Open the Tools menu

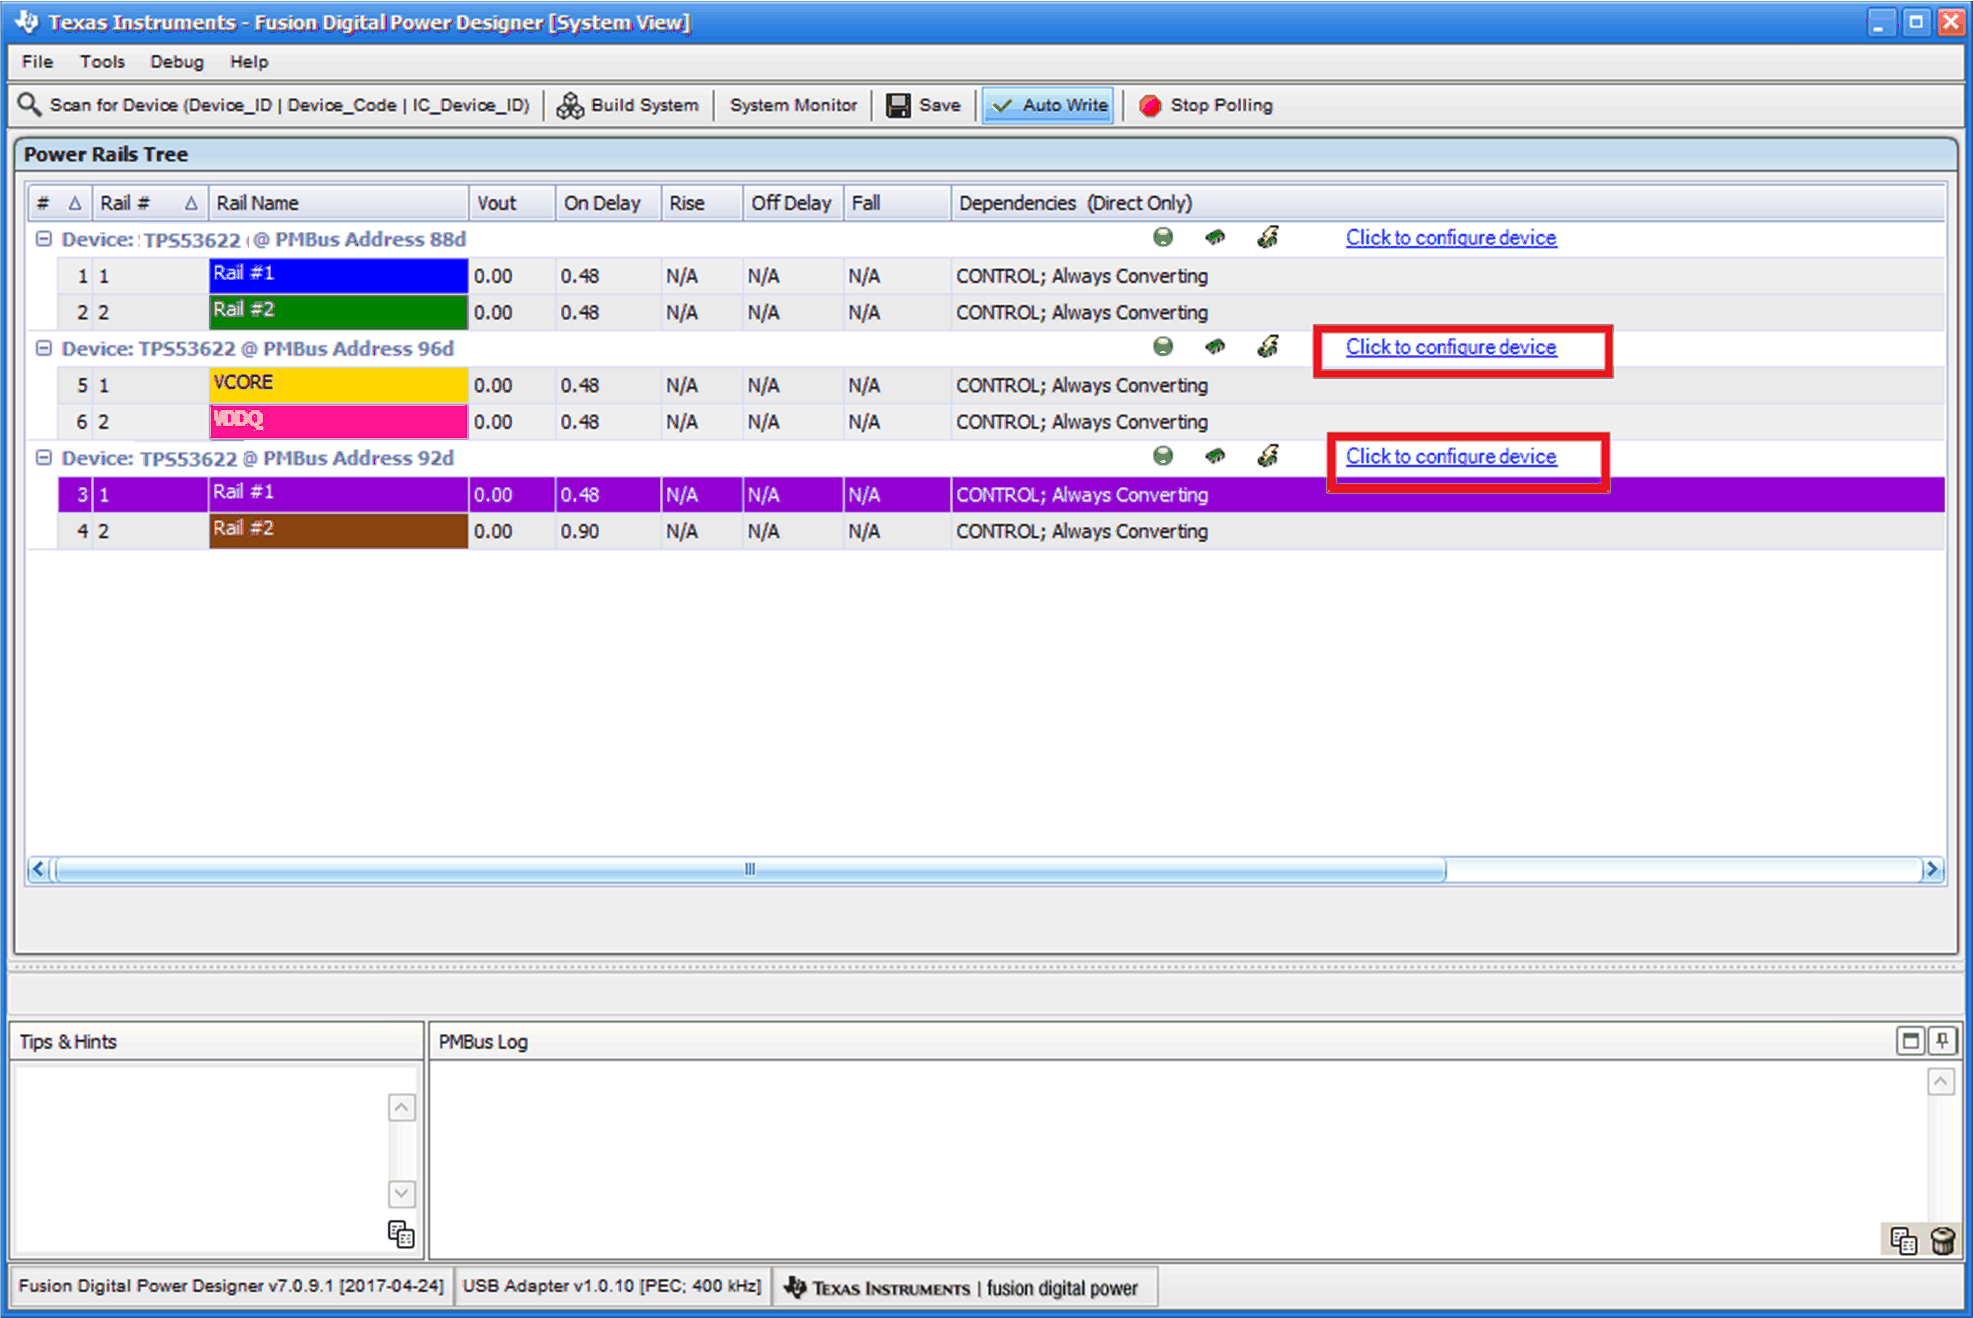(102, 62)
